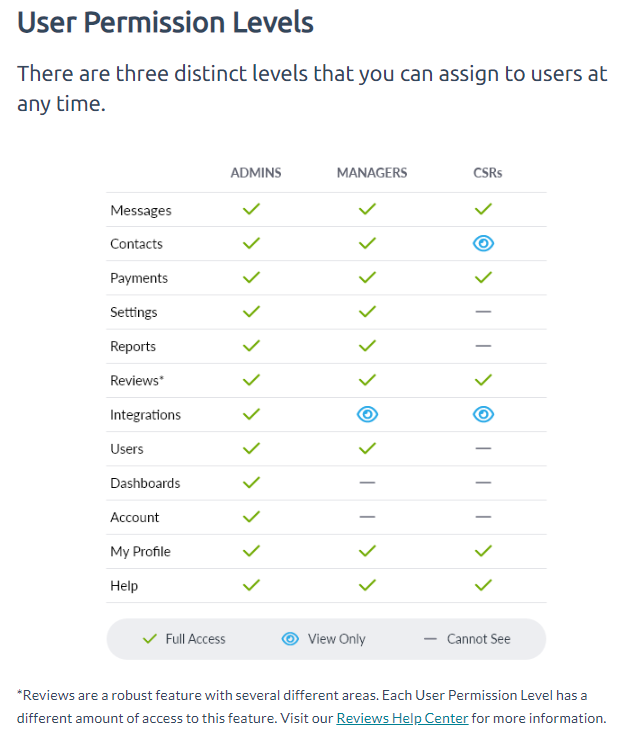Image resolution: width=631 pixels, height=735 pixels.
Task: Open the Reviews Help Center link
Action: [402, 718]
